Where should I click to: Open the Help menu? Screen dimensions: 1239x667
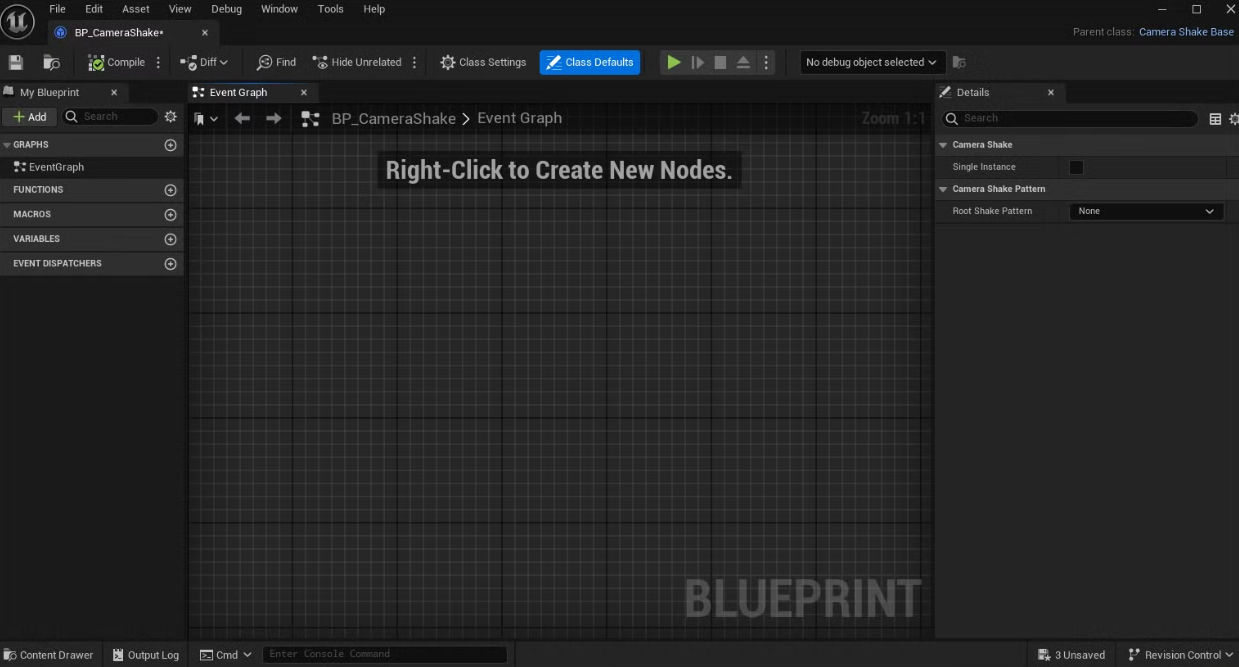(374, 9)
